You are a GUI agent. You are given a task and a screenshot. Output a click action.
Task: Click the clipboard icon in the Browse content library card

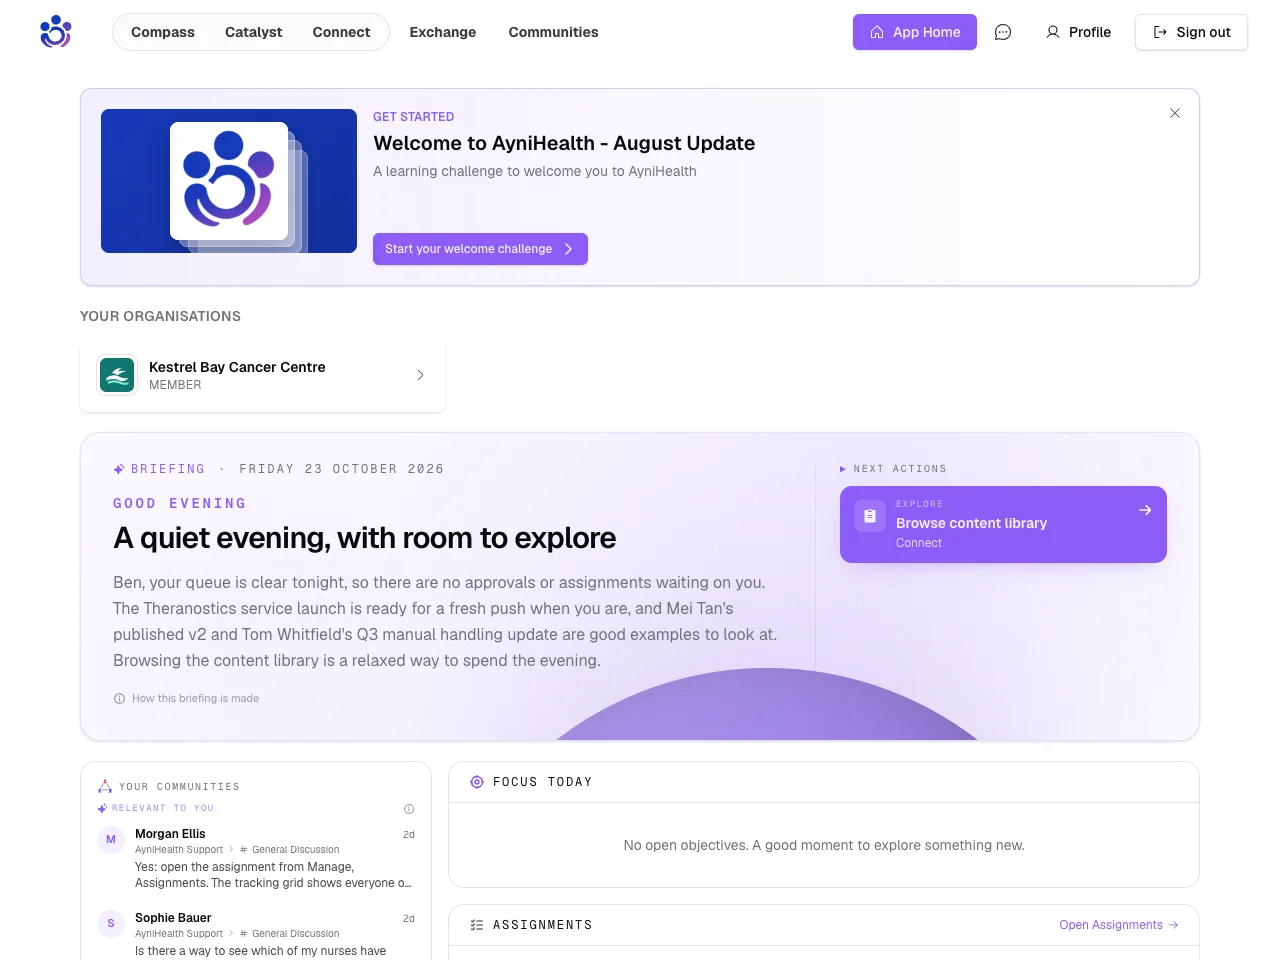coord(870,516)
